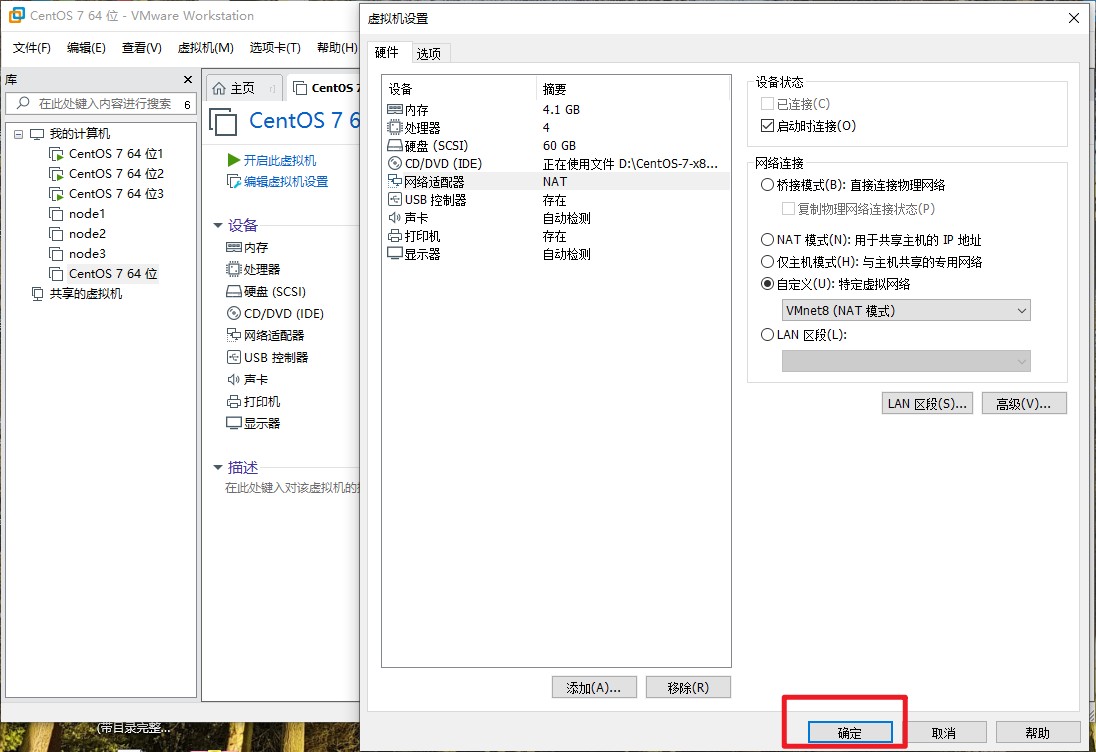1096x752 pixels.
Task: Click the 帮助 button in dialog
Action: tap(1037, 732)
